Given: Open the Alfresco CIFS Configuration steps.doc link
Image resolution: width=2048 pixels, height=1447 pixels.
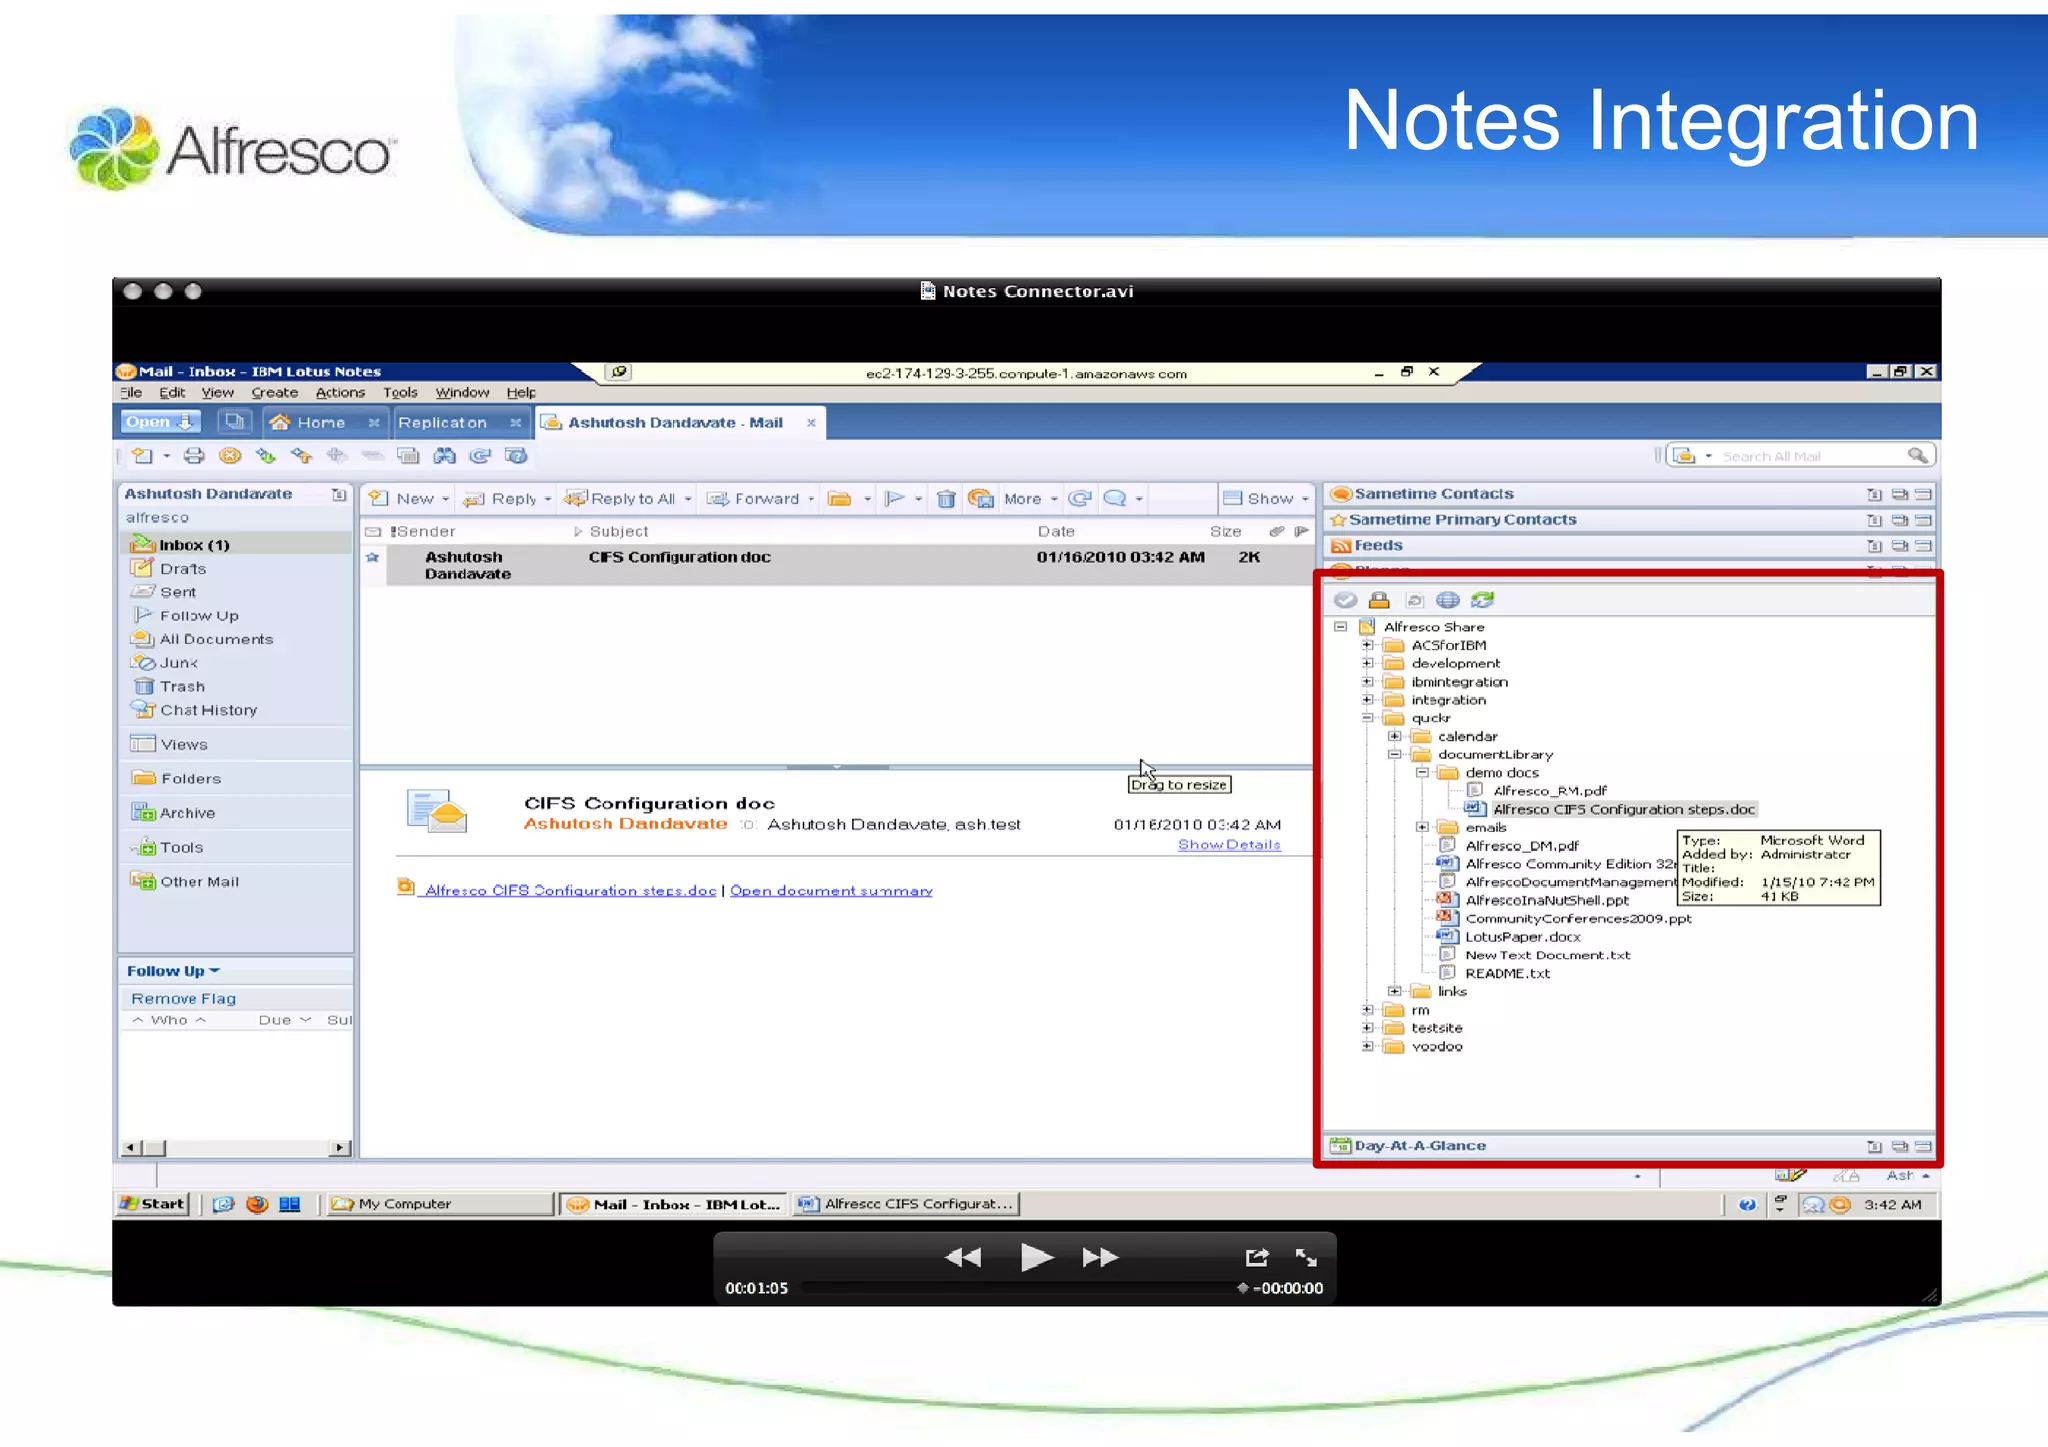Looking at the screenshot, I should [x=570, y=890].
